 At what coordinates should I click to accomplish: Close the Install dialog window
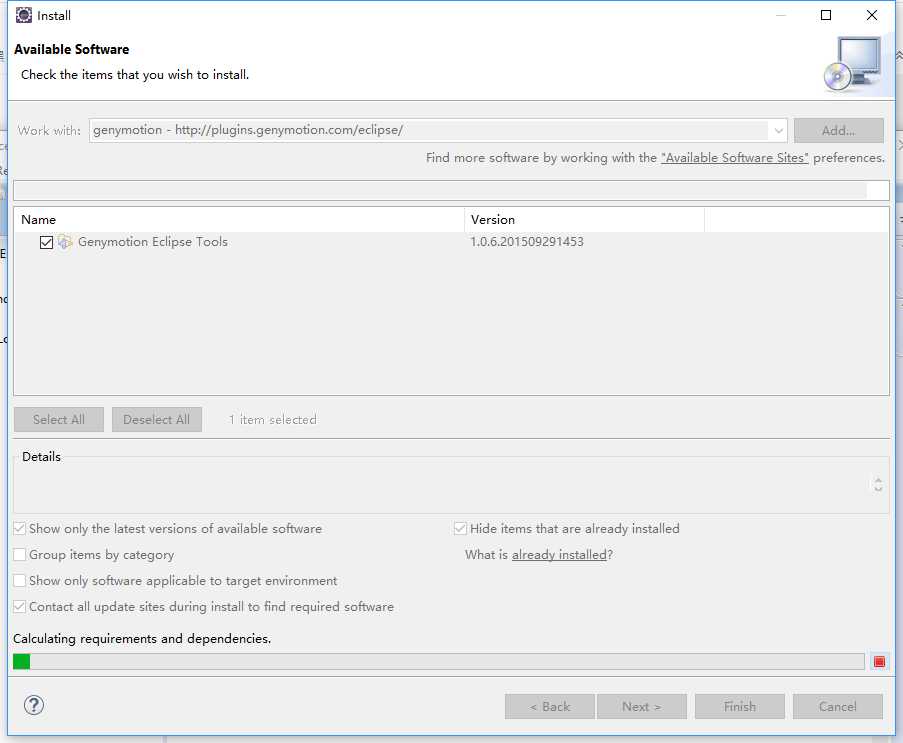tap(872, 16)
